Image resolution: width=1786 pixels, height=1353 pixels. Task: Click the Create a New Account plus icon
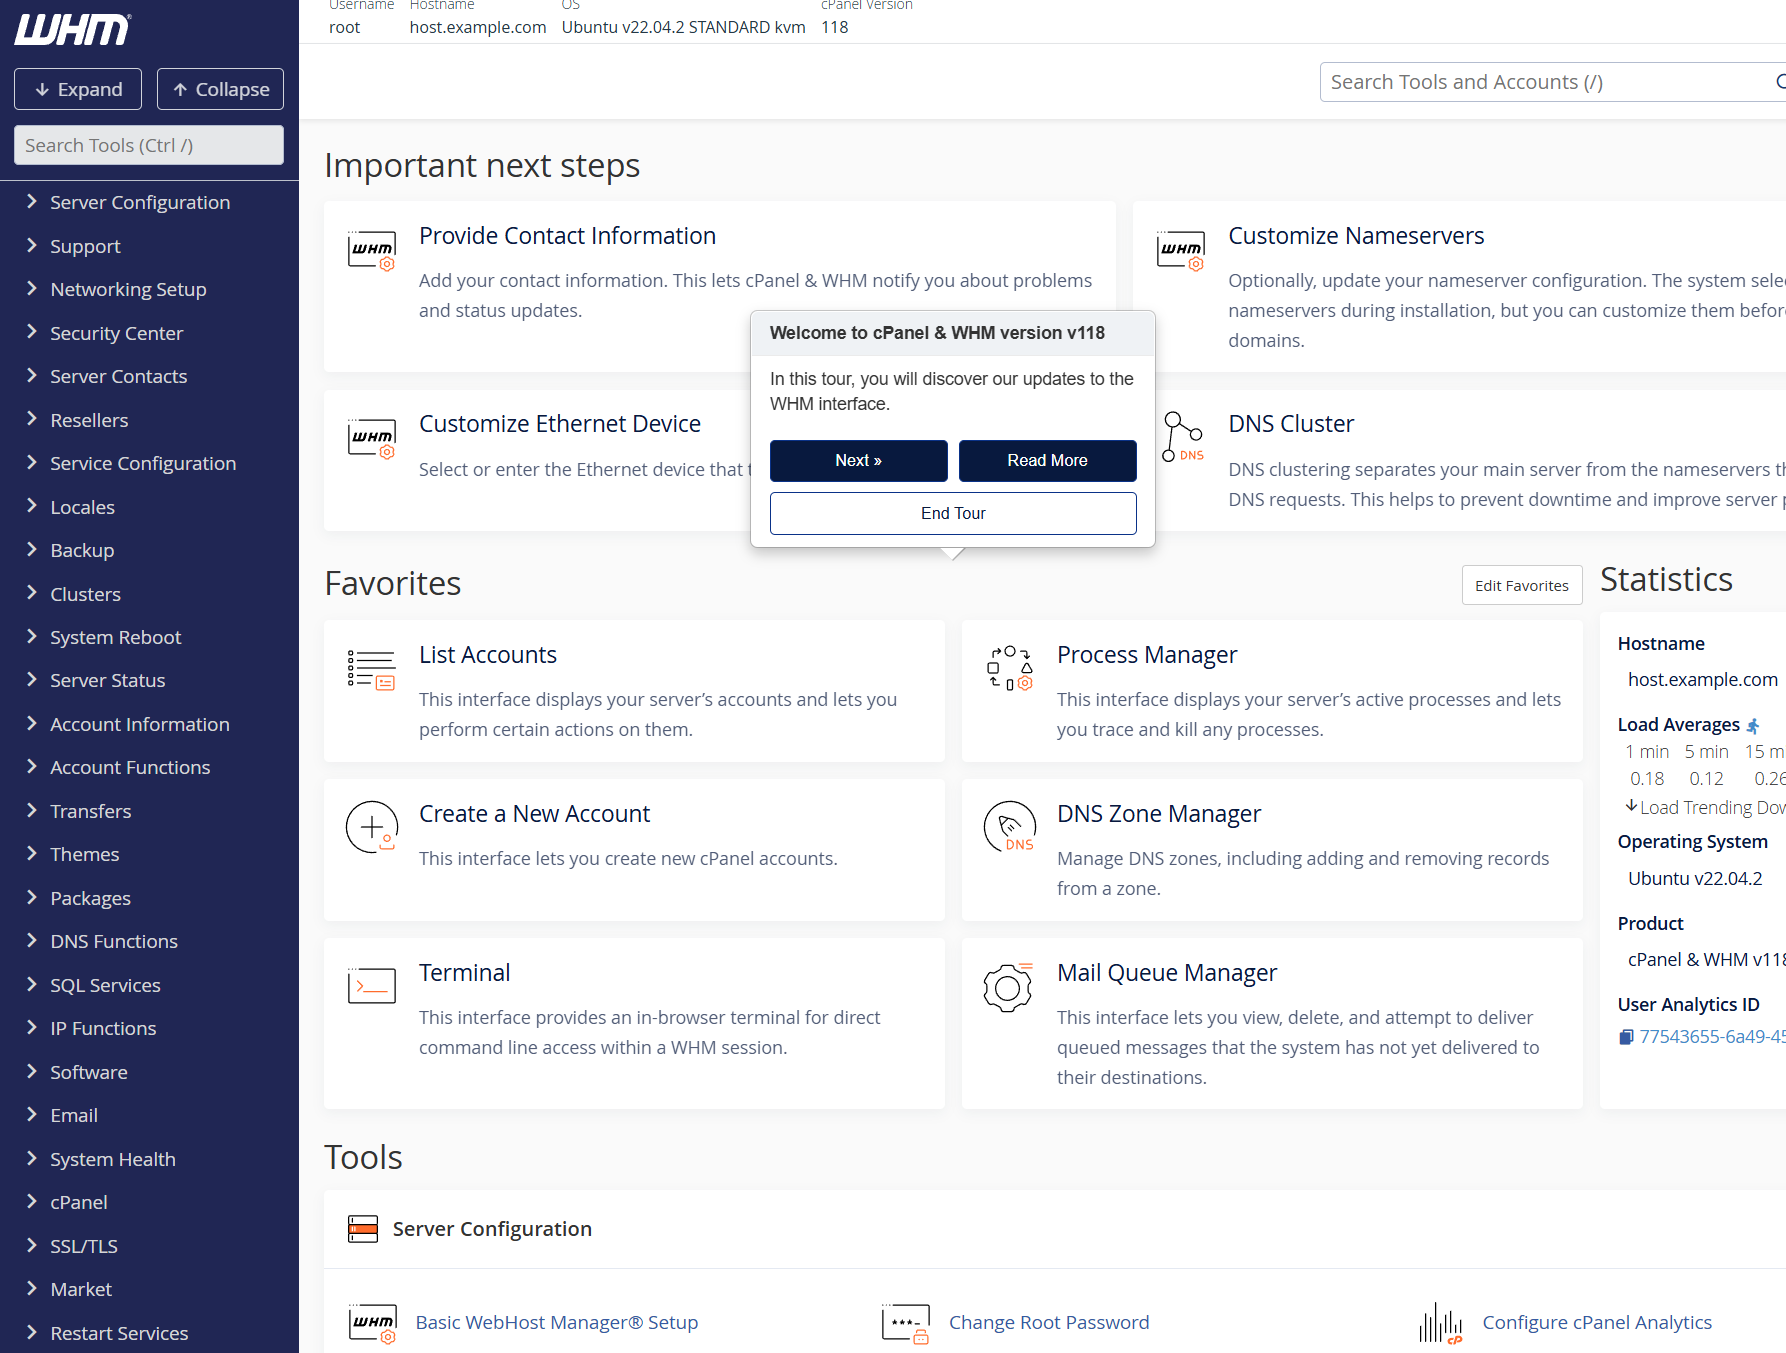click(371, 827)
